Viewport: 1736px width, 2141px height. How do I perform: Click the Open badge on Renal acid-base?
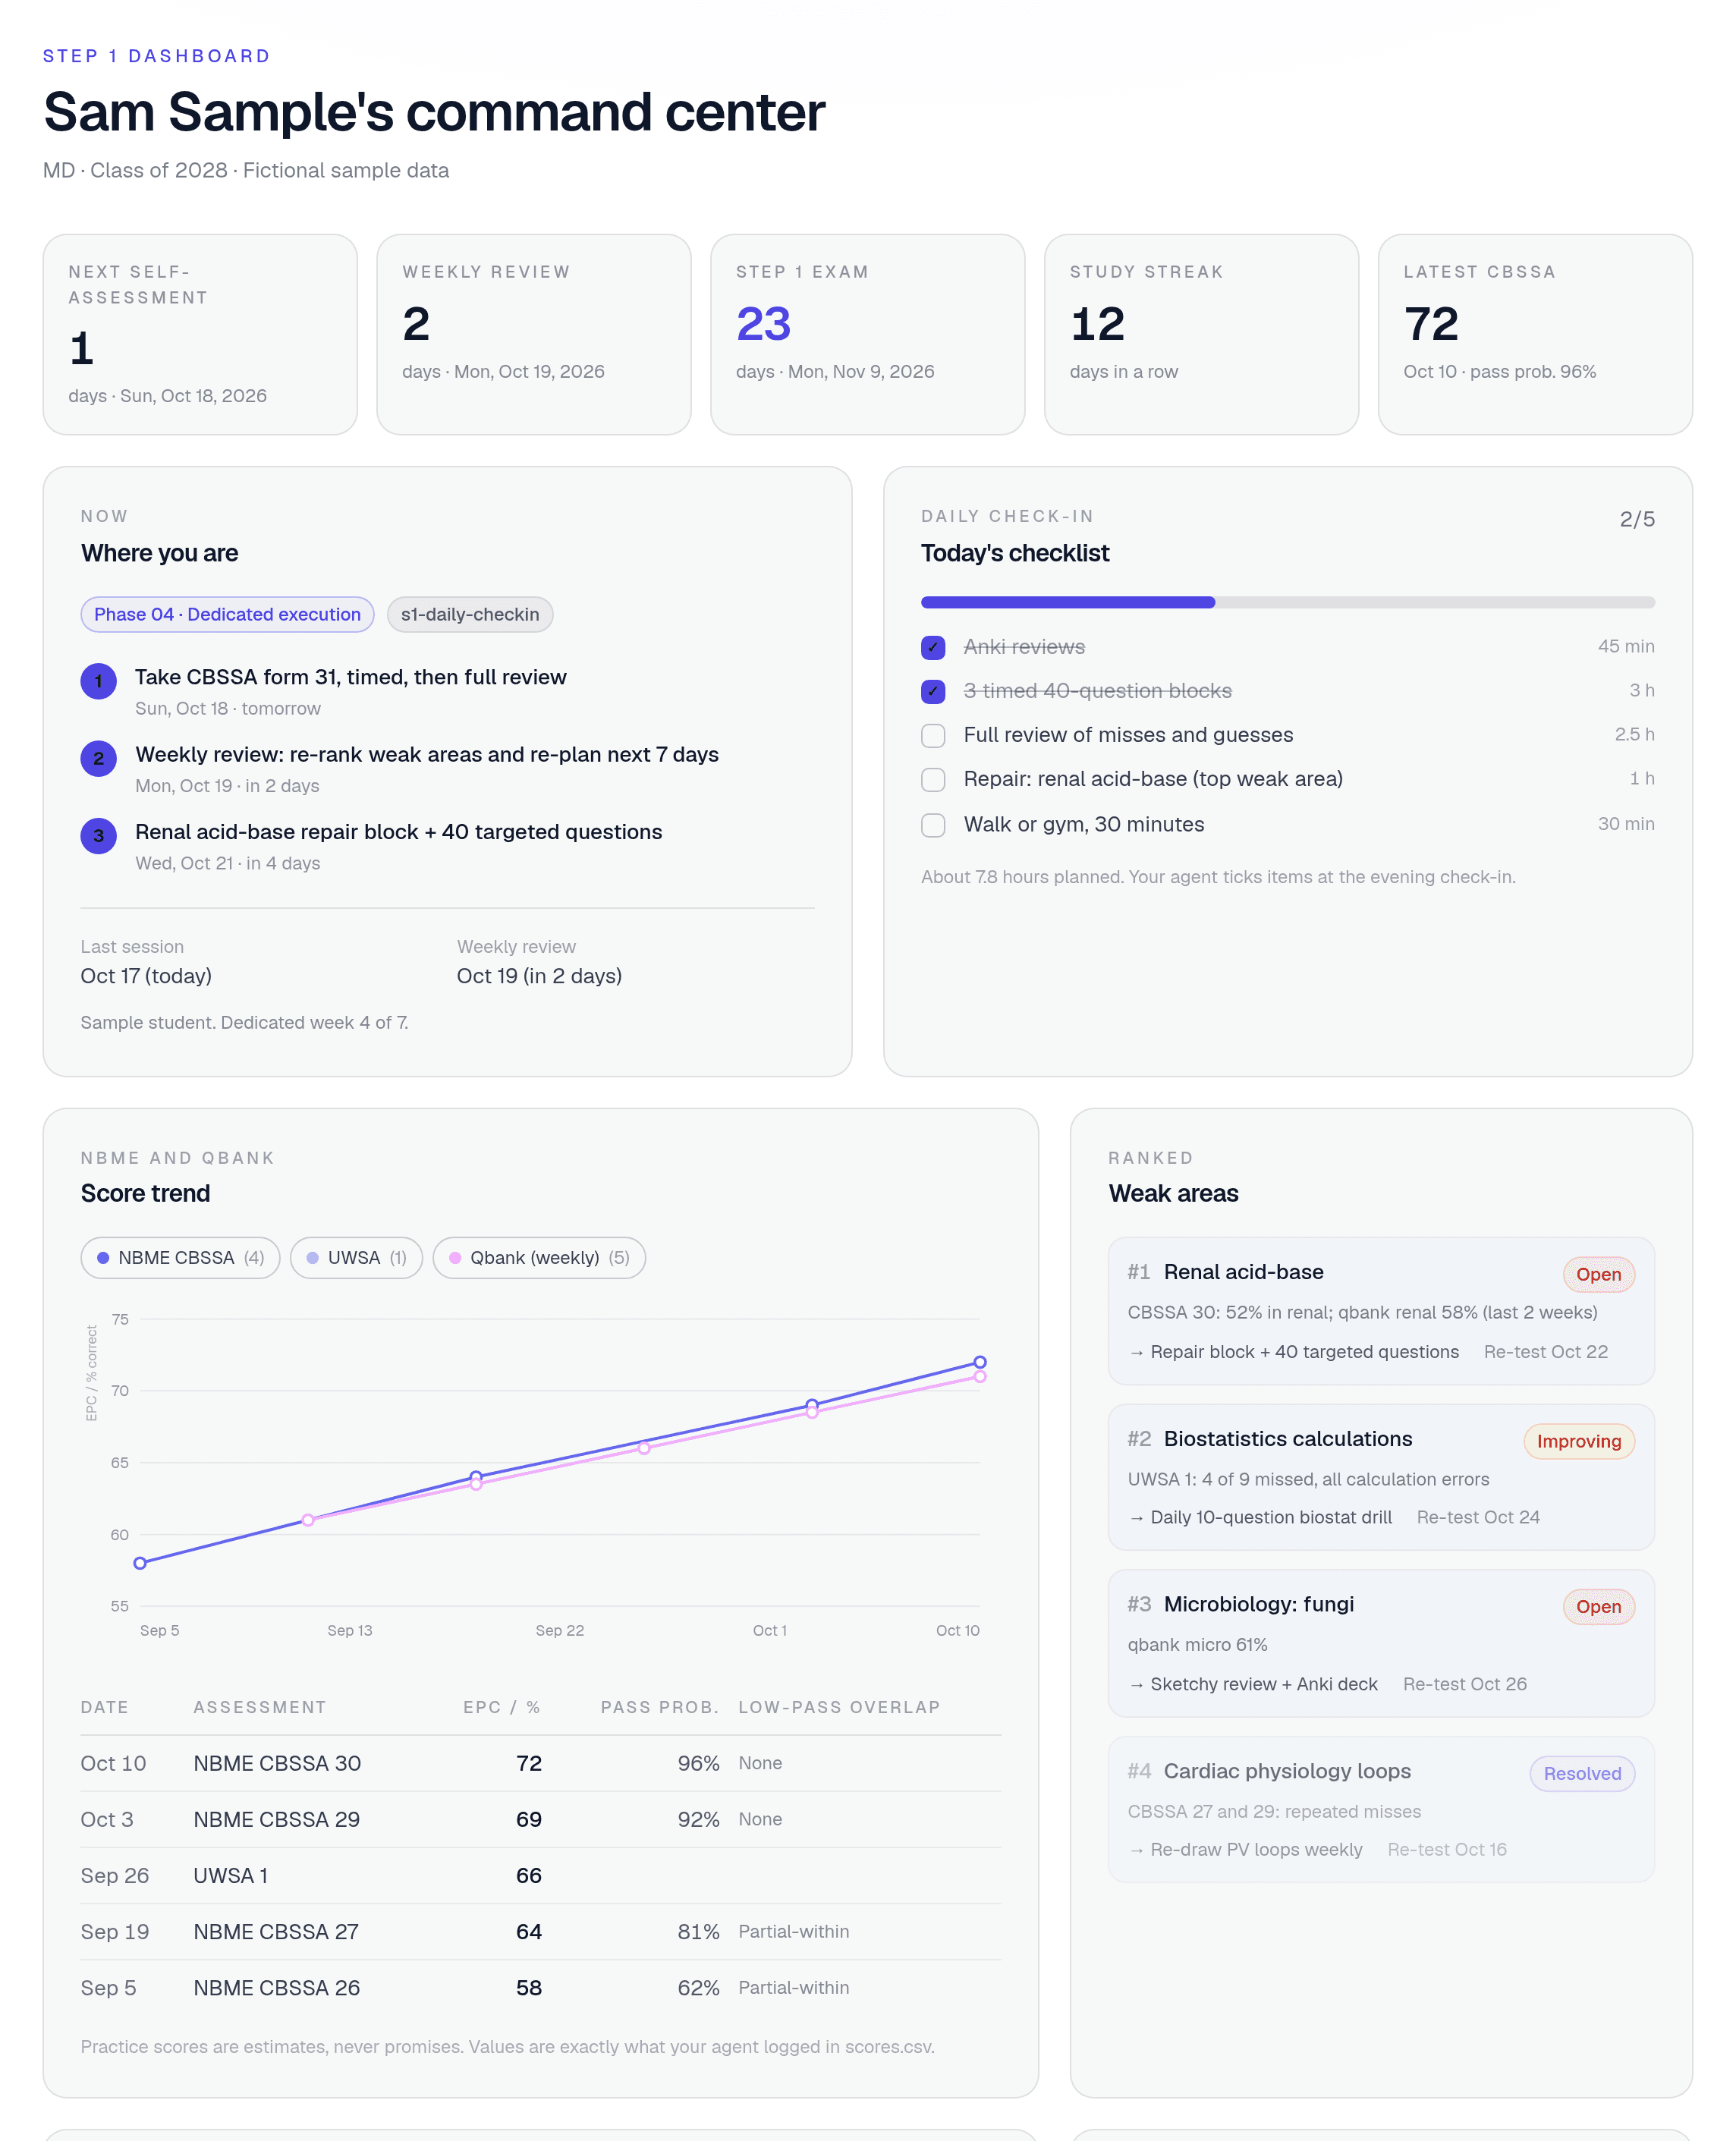pos(1598,1274)
